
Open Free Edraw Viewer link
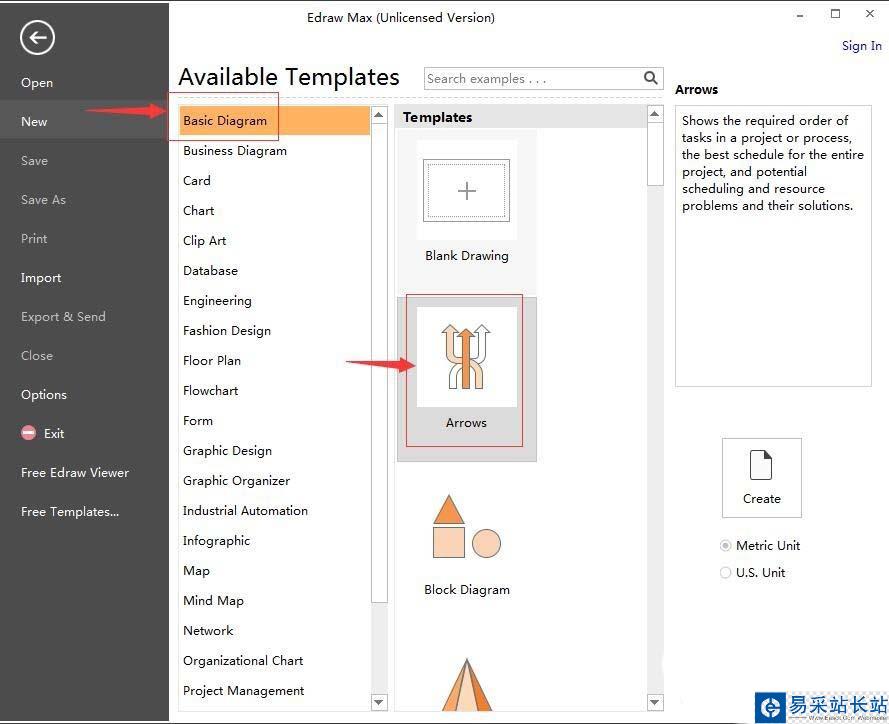coord(75,472)
